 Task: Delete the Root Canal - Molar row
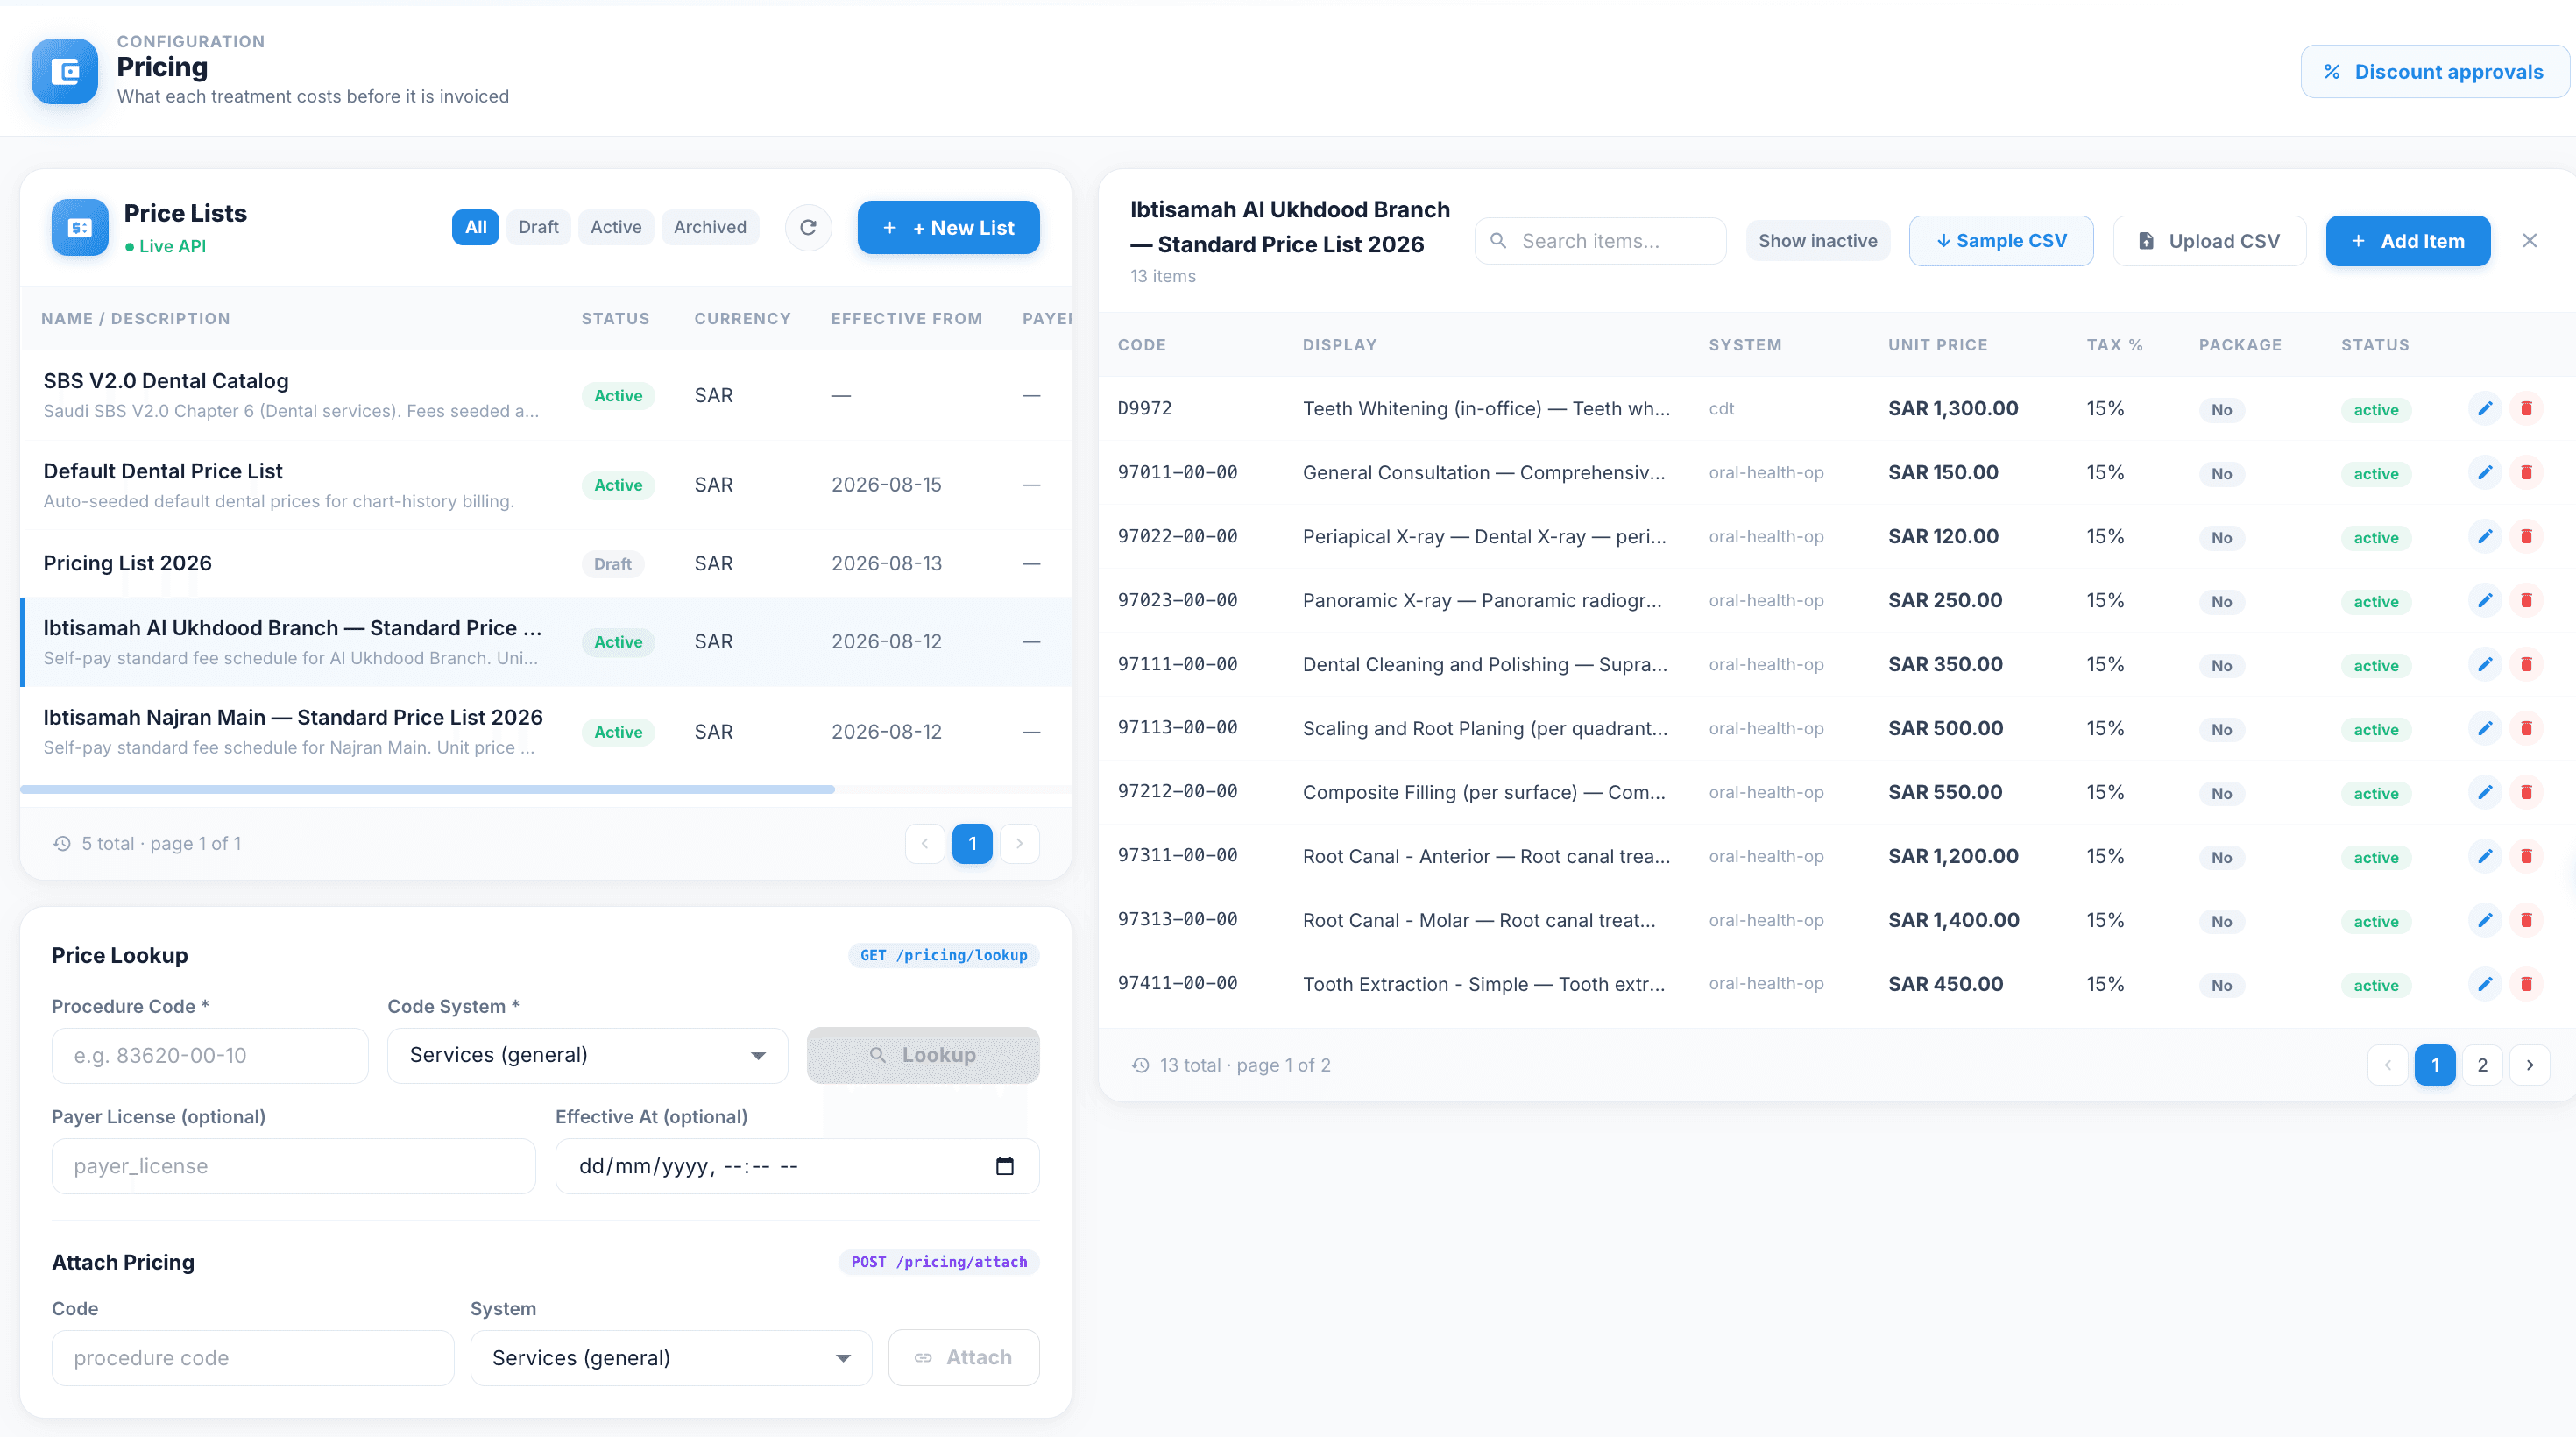point(2526,920)
